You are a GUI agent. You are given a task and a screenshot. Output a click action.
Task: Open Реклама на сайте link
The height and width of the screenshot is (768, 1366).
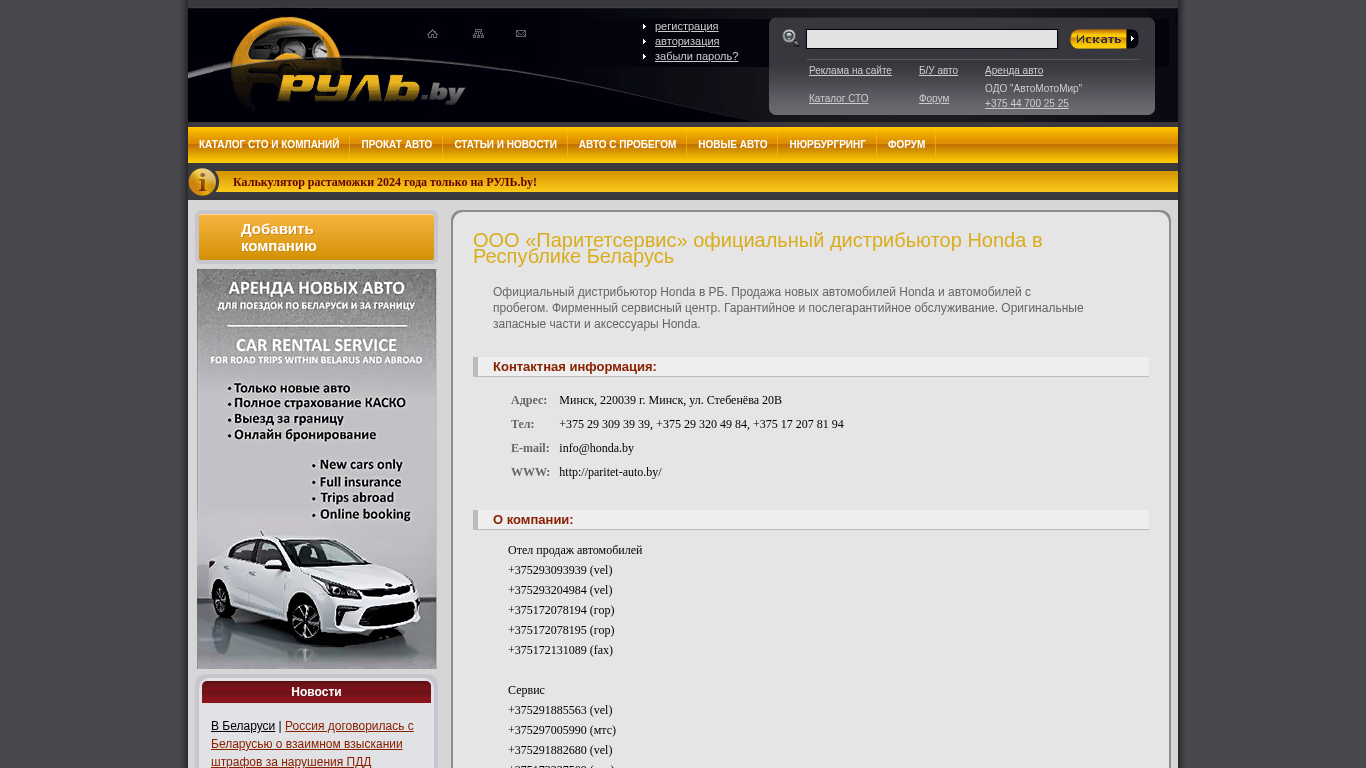coord(850,71)
